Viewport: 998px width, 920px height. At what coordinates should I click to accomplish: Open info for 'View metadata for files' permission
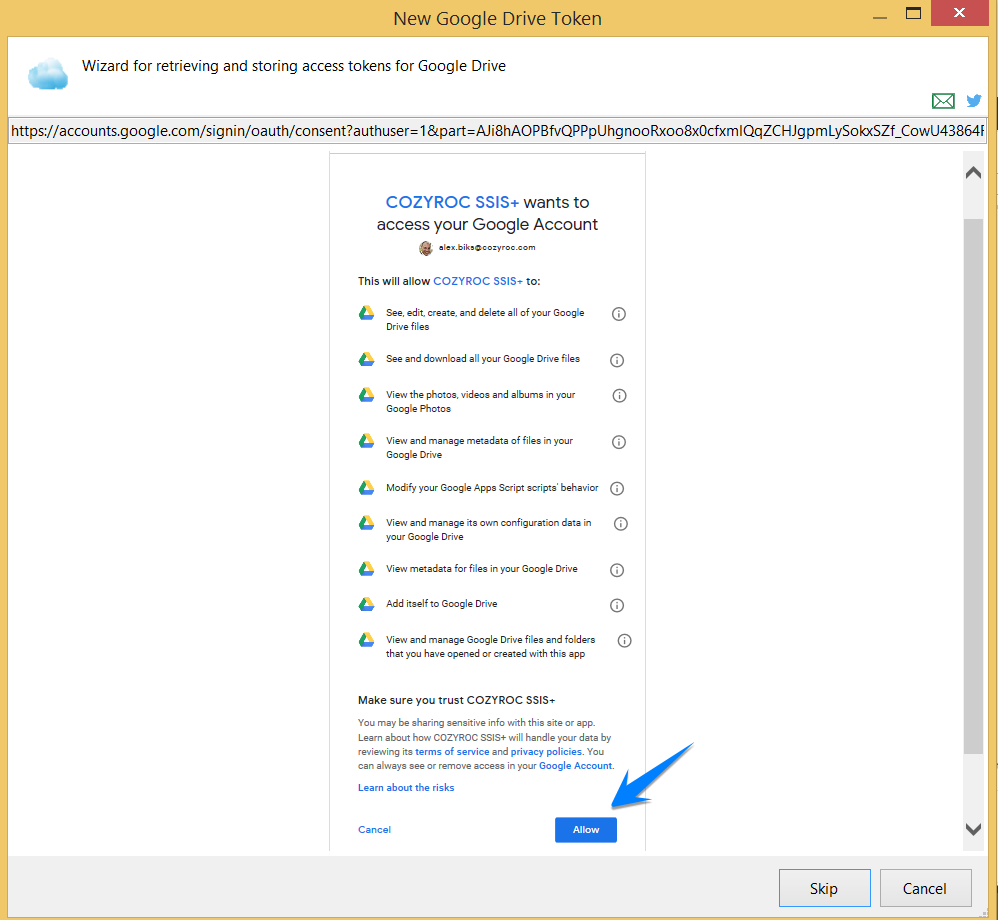(x=617, y=570)
